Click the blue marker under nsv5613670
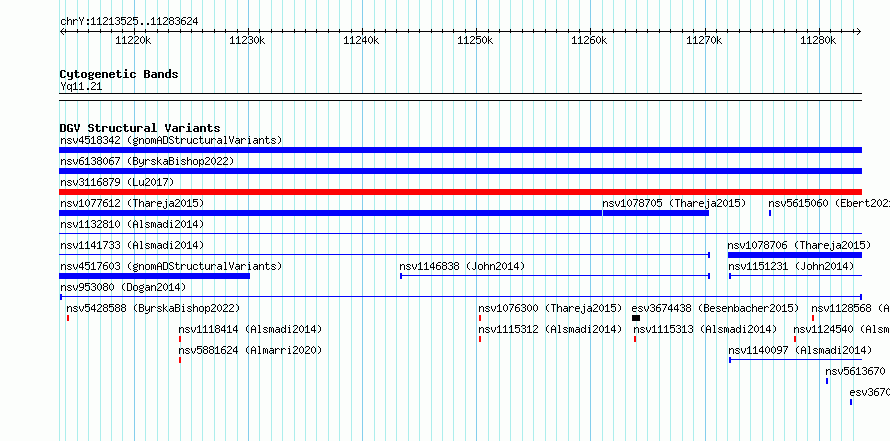Screen dimensions: 890x441 pyautogui.click(x=827, y=381)
